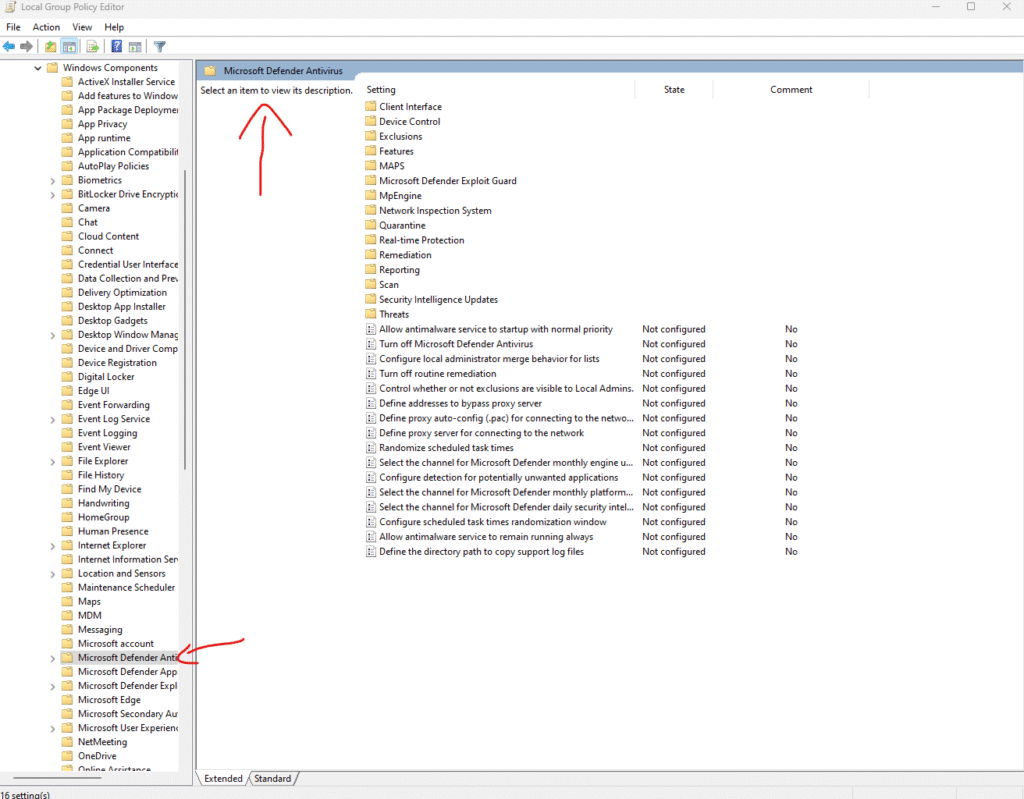Select the Quarantine folder icon
Screen dimensions: 1024x799
coord(371,225)
